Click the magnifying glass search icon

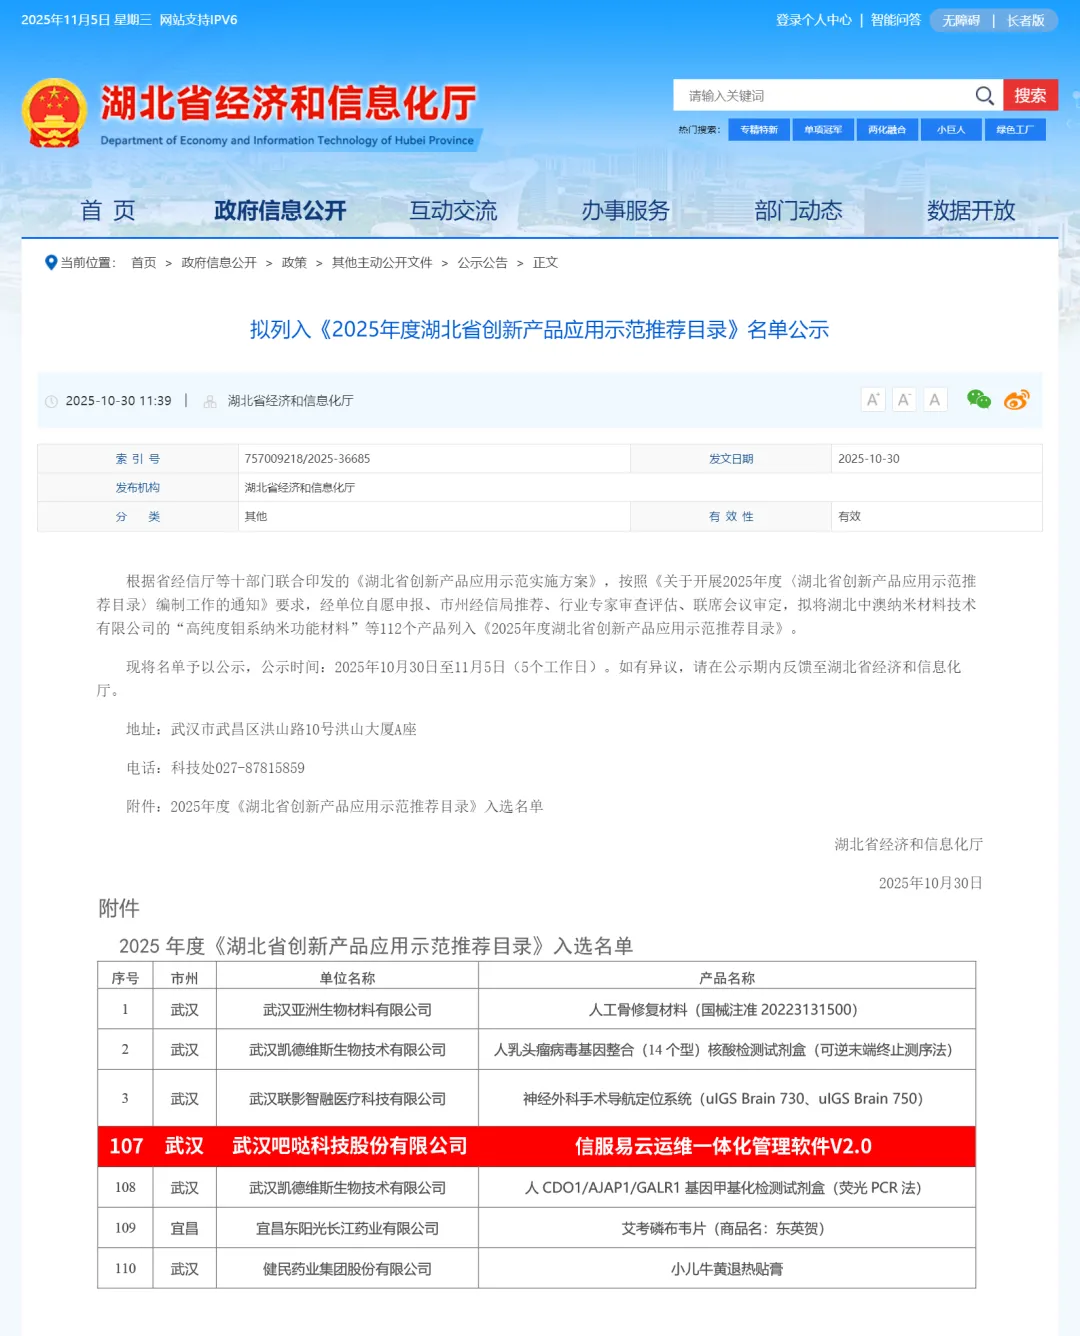[984, 96]
